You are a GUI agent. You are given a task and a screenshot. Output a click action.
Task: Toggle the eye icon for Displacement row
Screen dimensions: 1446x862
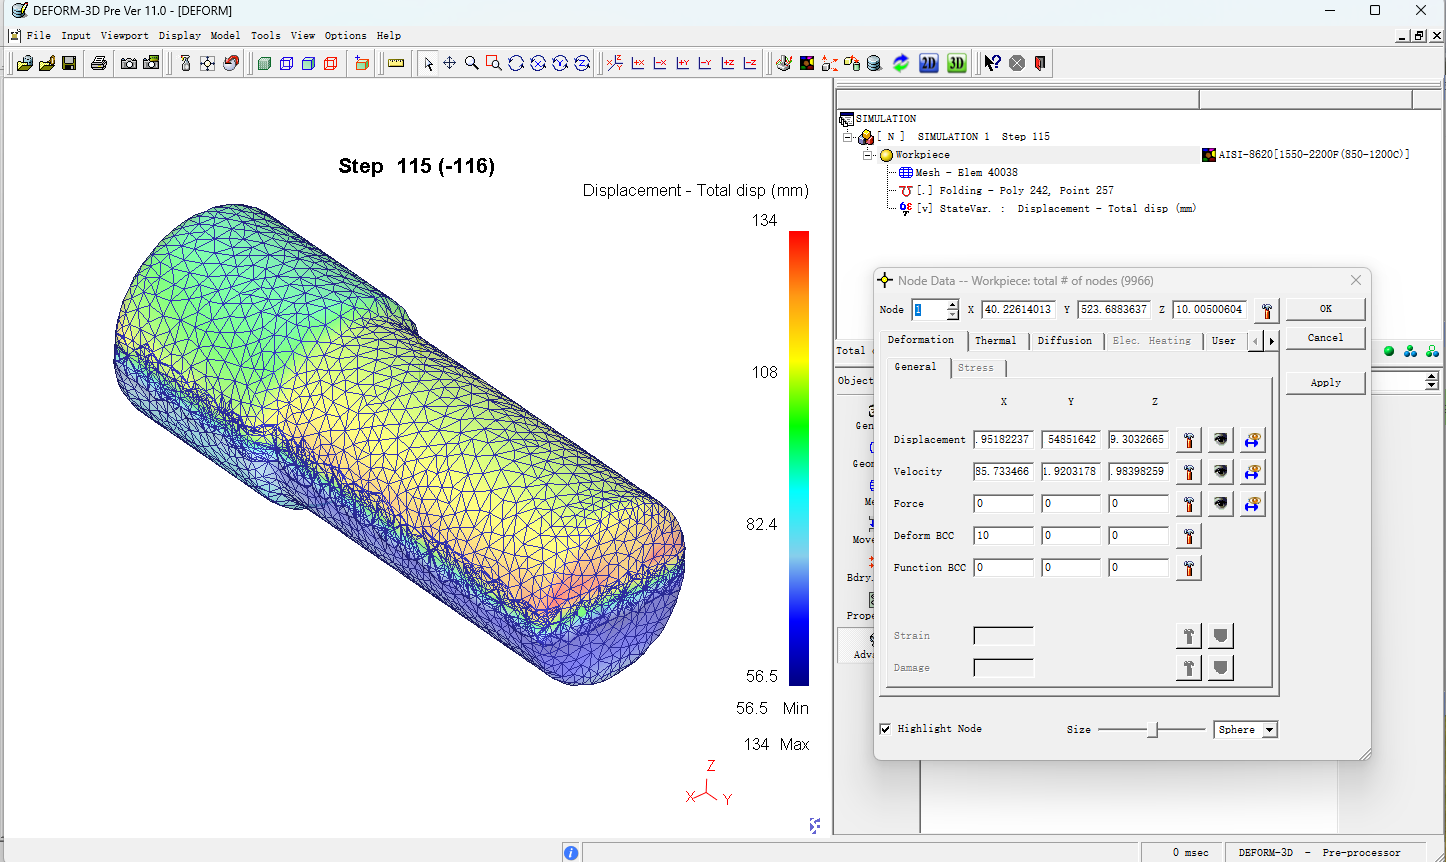click(1220, 440)
